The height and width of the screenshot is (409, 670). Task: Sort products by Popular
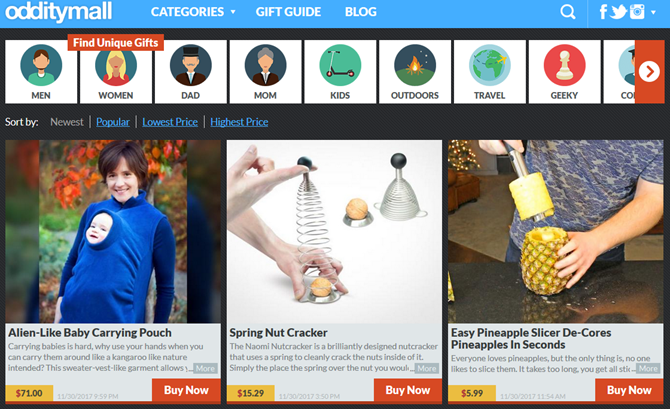click(x=113, y=122)
